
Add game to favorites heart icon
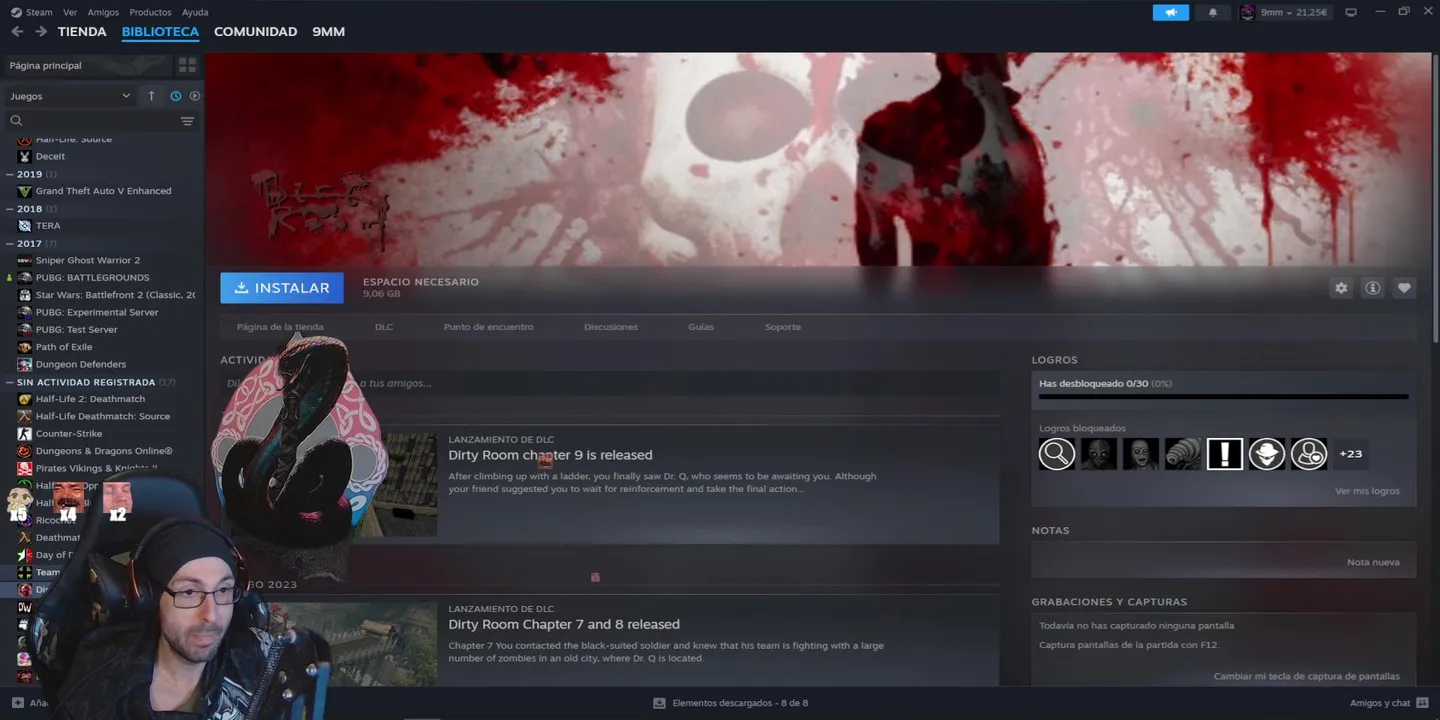pyautogui.click(x=1404, y=288)
